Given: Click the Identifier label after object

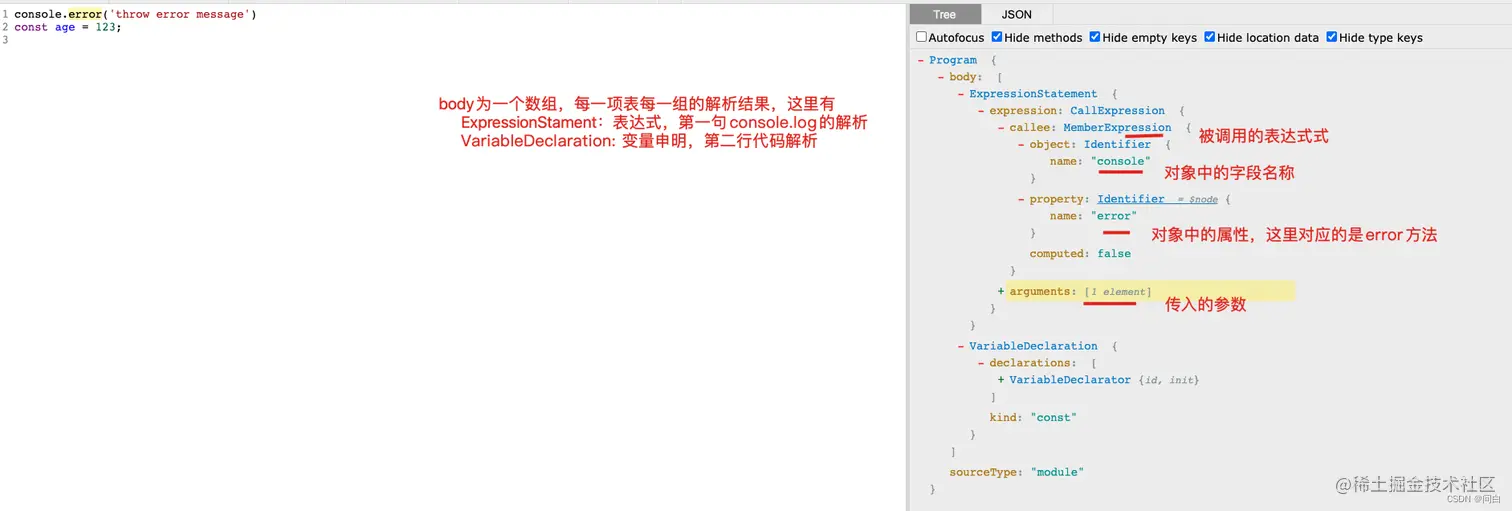Looking at the screenshot, I should (1117, 144).
